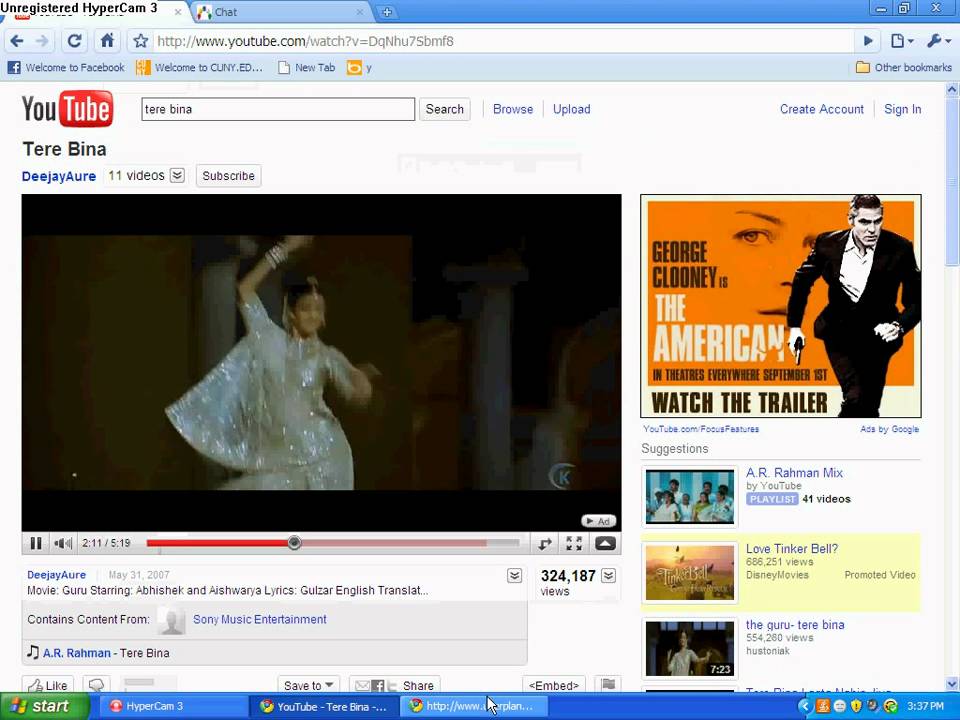Open the A.R. Rahman artist link

77,653
